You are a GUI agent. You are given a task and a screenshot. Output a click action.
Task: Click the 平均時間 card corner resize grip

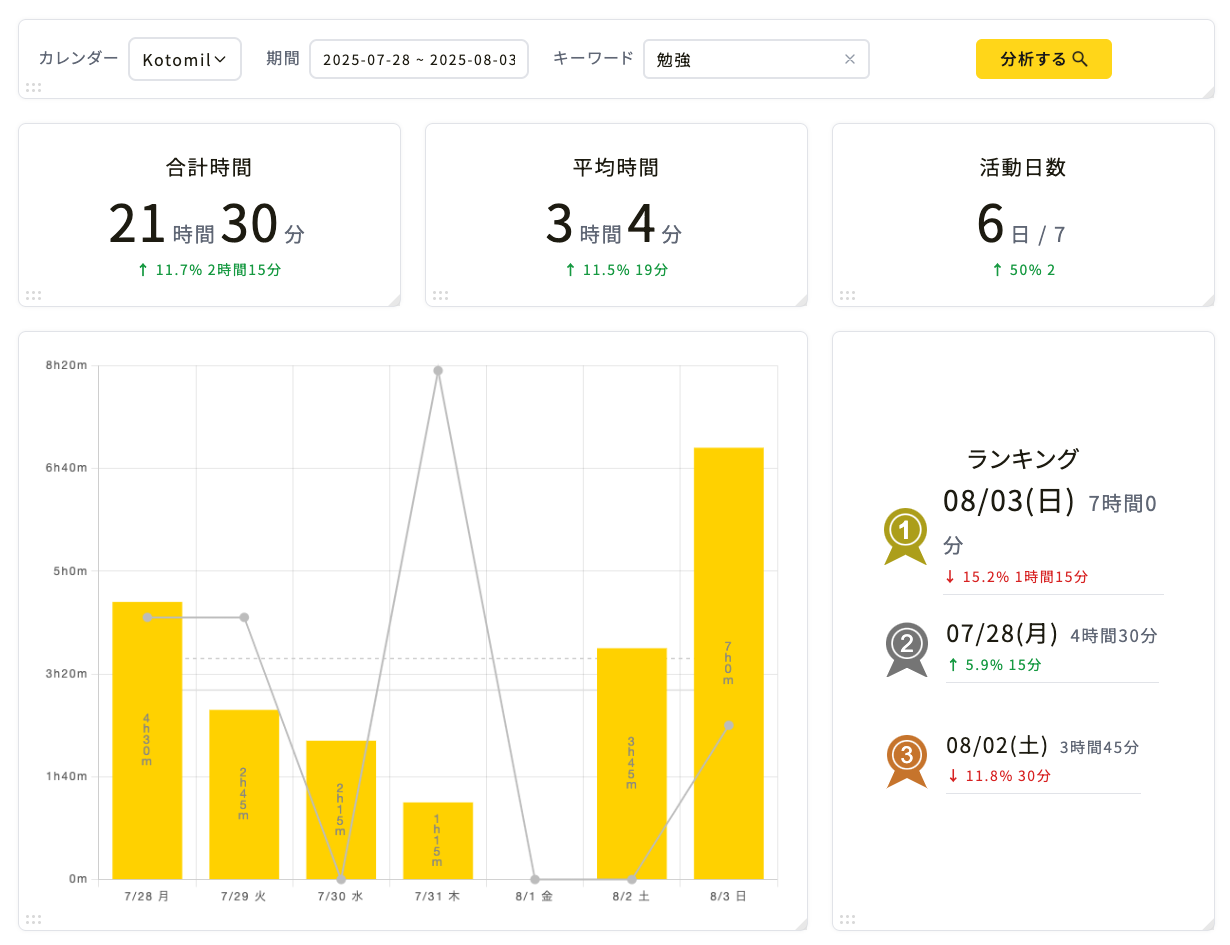pos(801,300)
